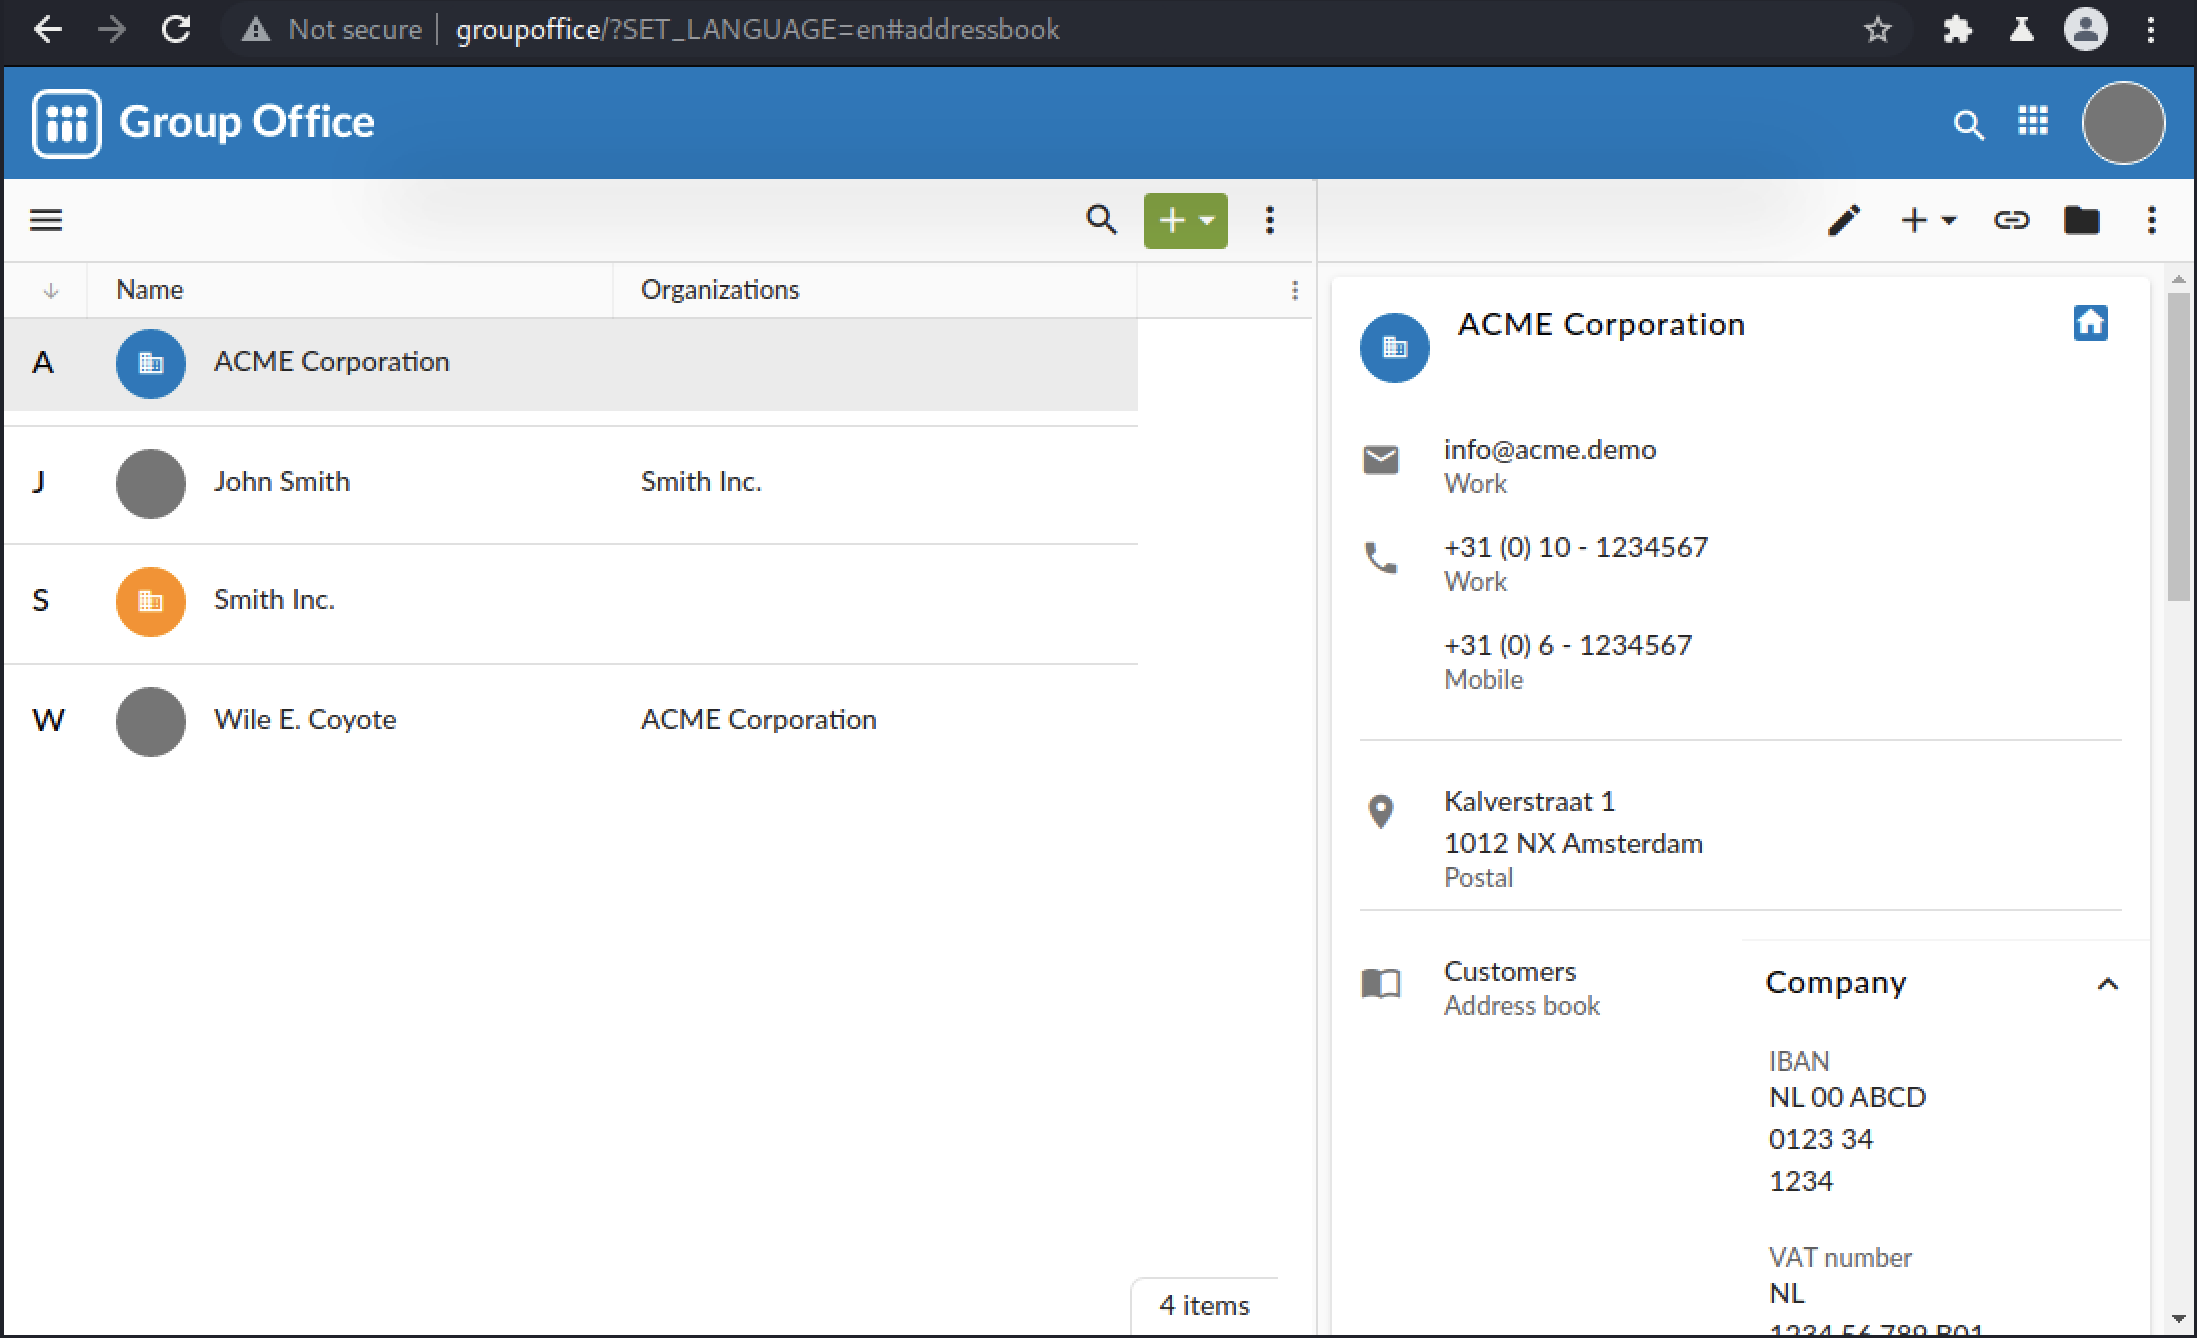The image size is (2197, 1338).
Task: Click the VAT number label
Action: (1840, 1258)
